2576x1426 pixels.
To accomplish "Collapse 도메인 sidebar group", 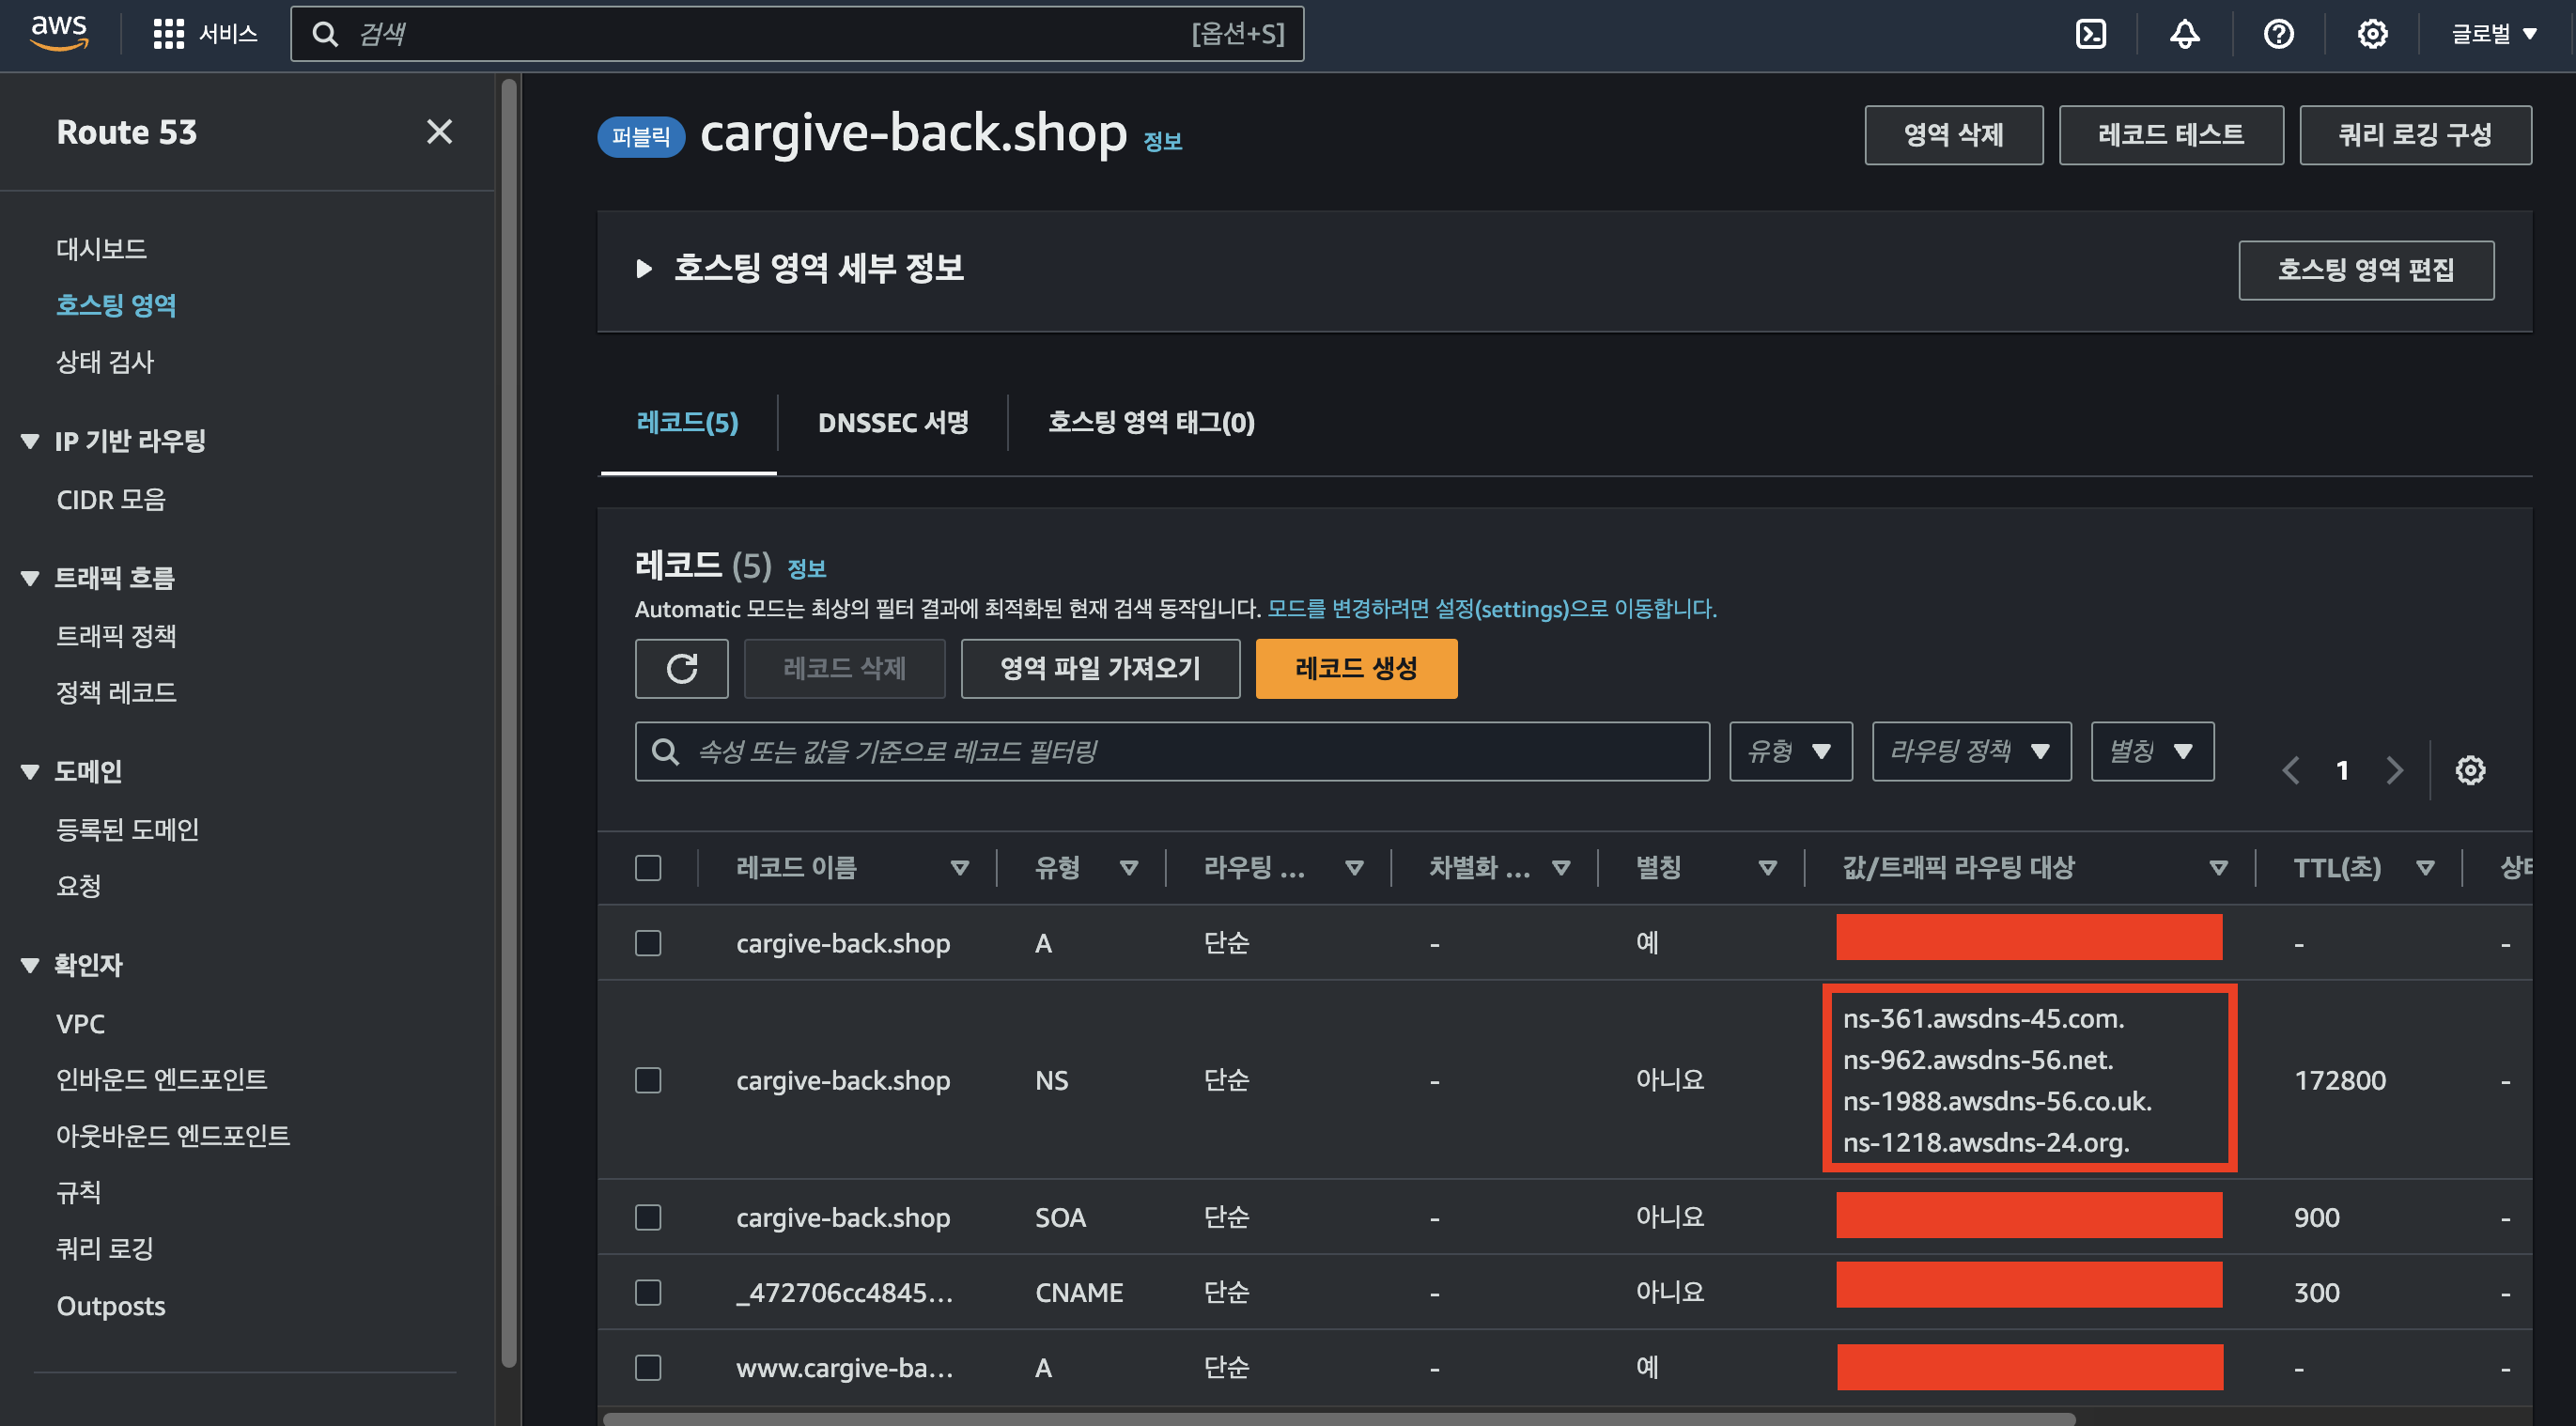I will click(x=30, y=771).
